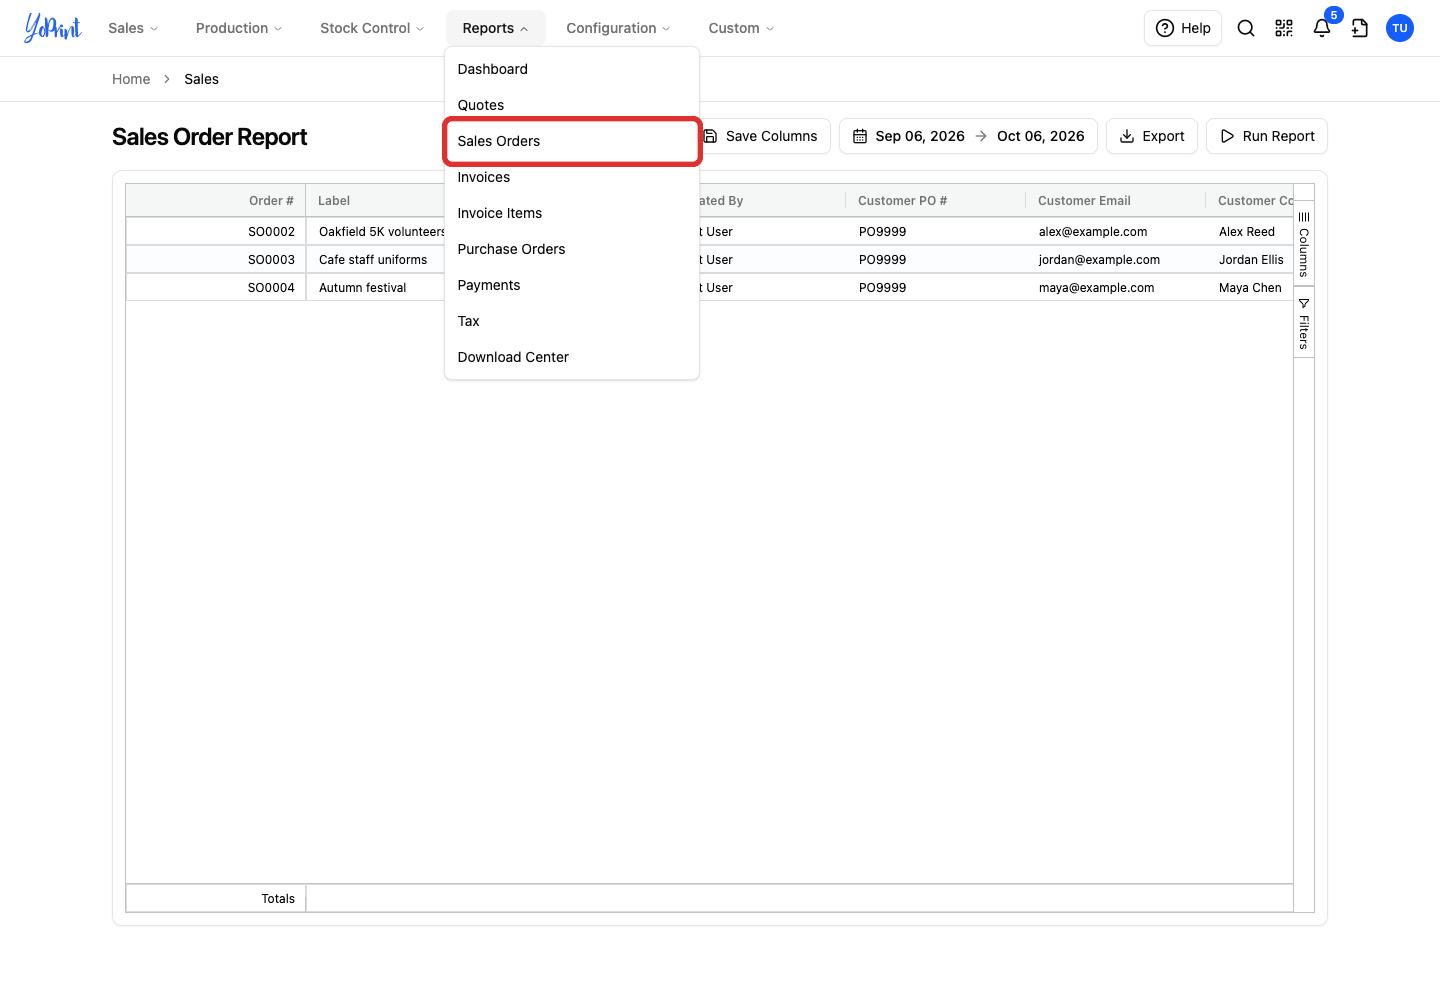The image size is (1440, 1000).
Task: Click Maya Chen customer cell
Action: click(x=1250, y=287)
